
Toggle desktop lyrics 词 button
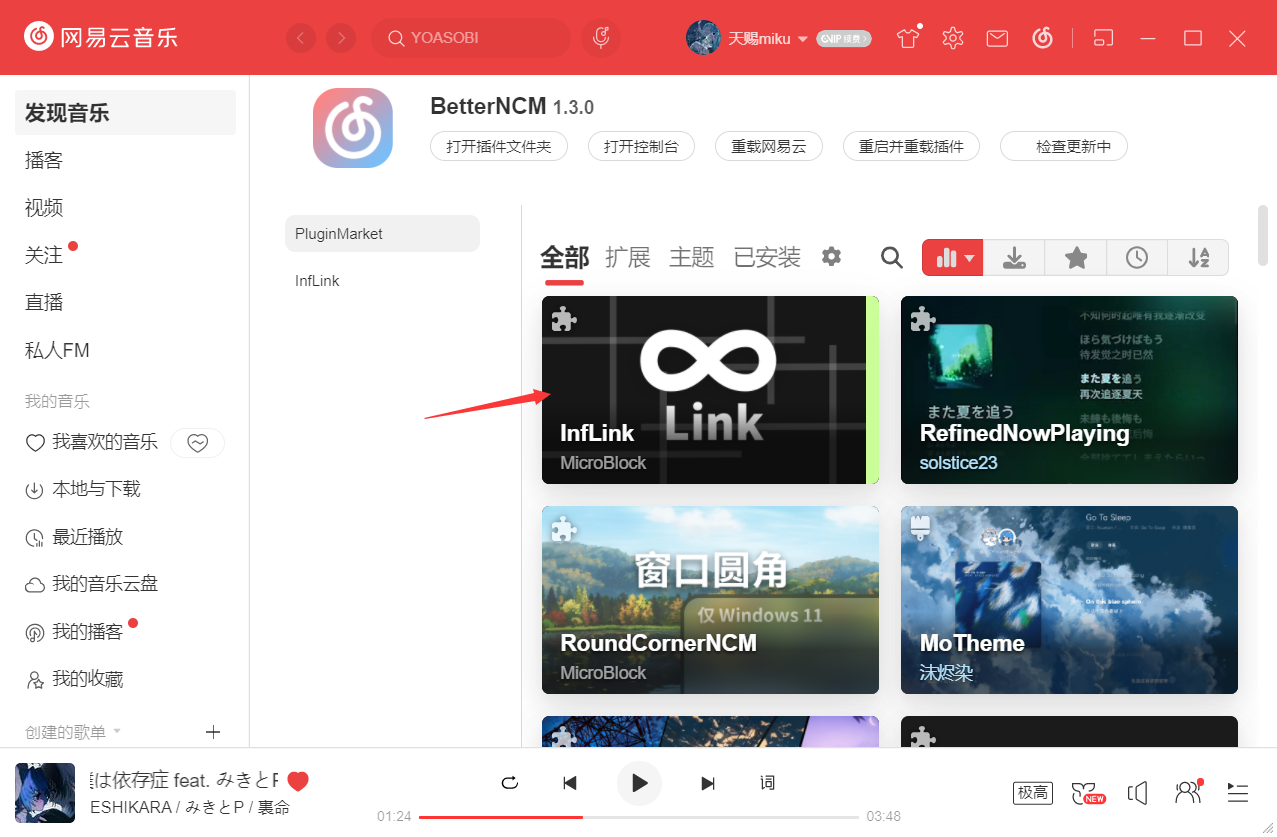768,783
